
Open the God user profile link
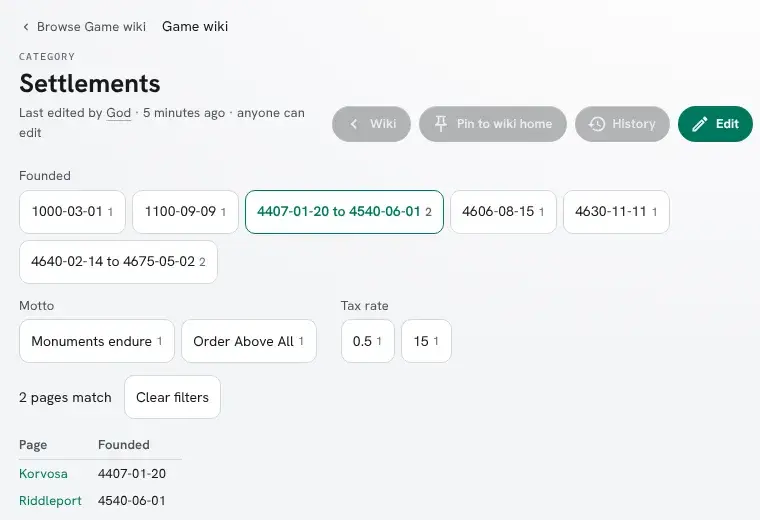(x=119, y=113)
